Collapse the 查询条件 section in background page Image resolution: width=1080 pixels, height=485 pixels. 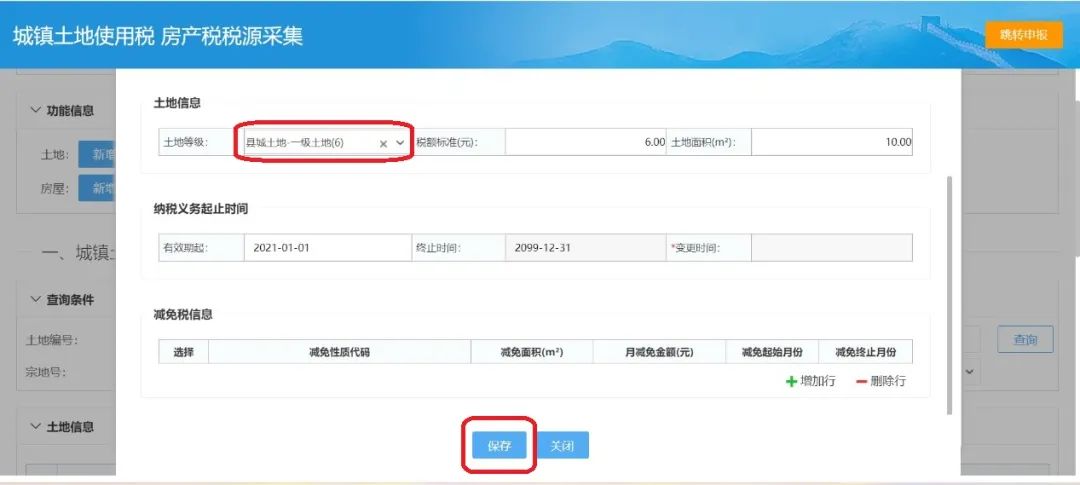(x=36, y=300)
